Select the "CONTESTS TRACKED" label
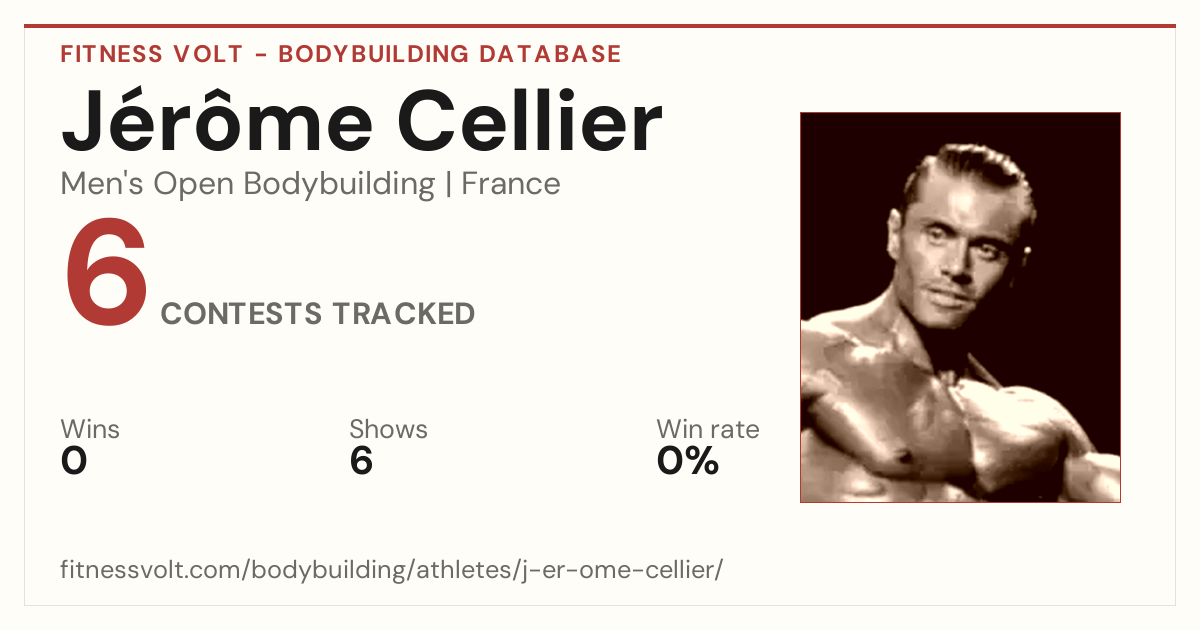This screenshot has width=1200, height=630. tap(318, 314)
